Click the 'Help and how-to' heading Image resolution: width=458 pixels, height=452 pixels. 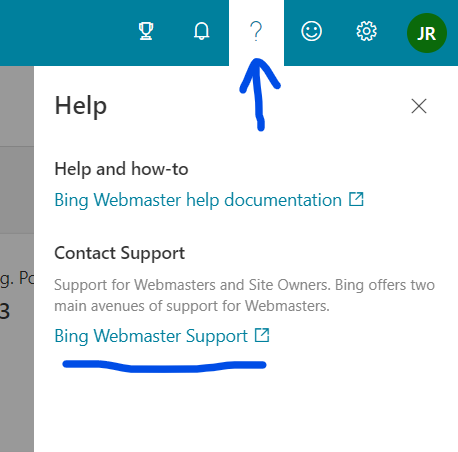[121, 169]
